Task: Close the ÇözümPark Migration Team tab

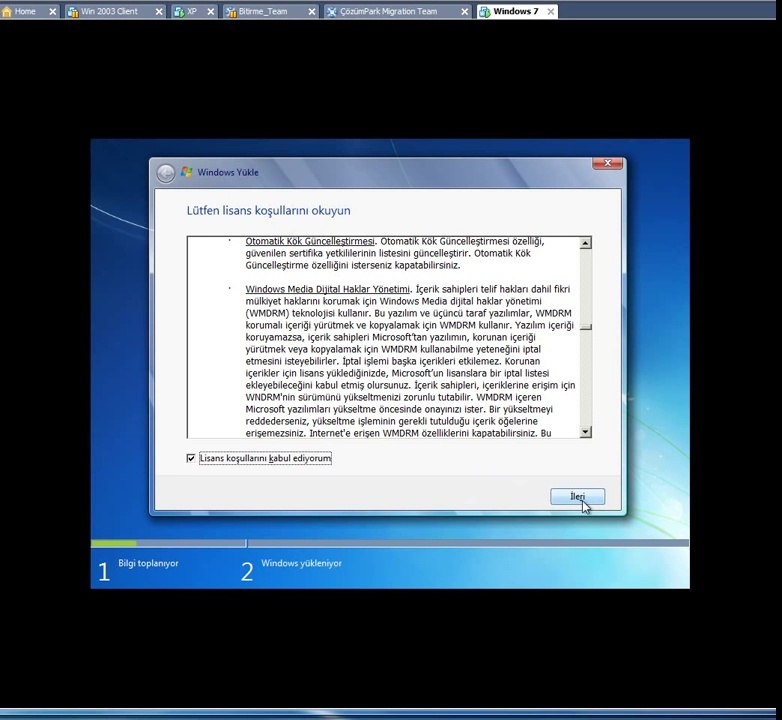Action: coord(464,11)
